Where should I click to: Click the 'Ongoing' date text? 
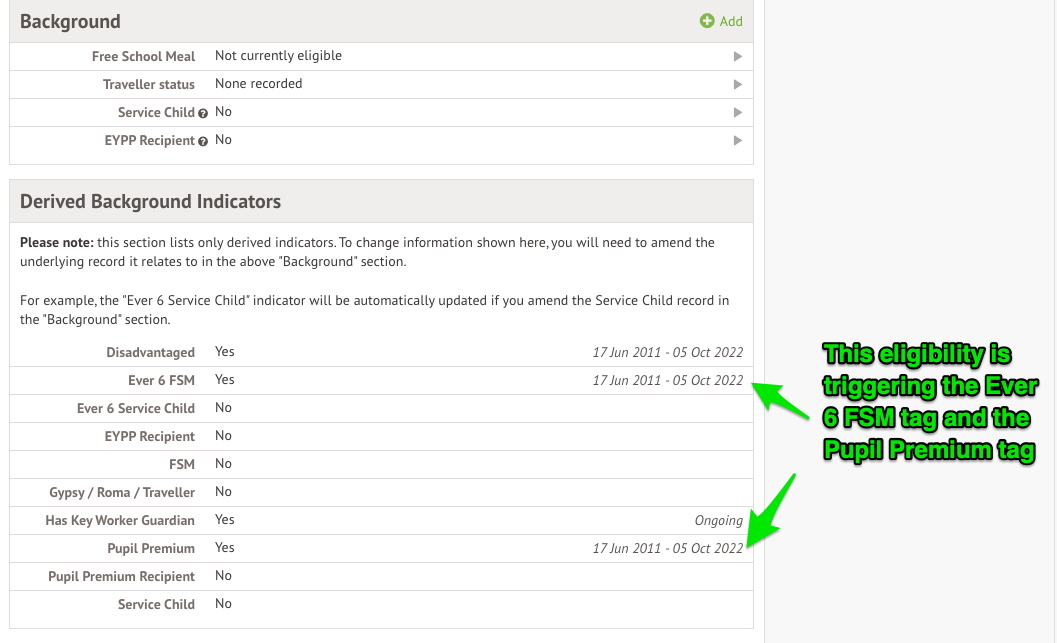tap(718, 520)
